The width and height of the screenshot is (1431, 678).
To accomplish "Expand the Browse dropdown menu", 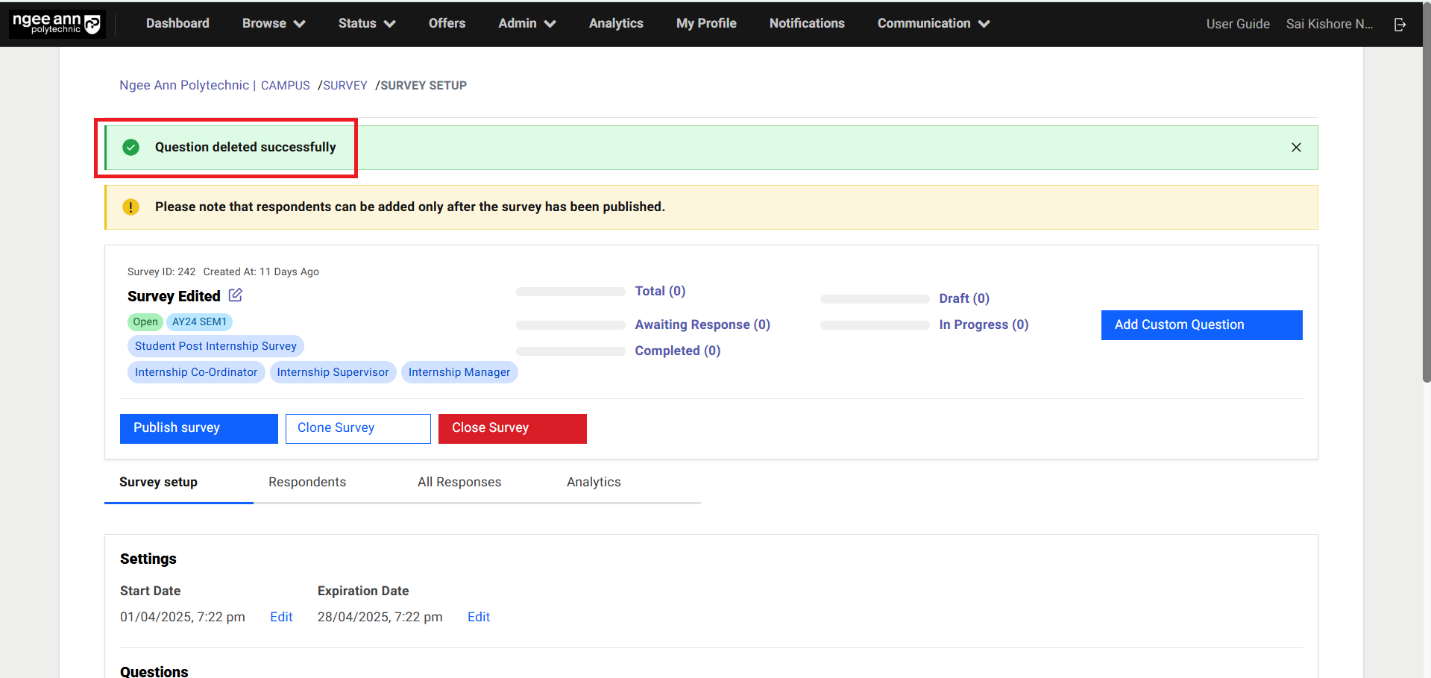I will point(273,23).
